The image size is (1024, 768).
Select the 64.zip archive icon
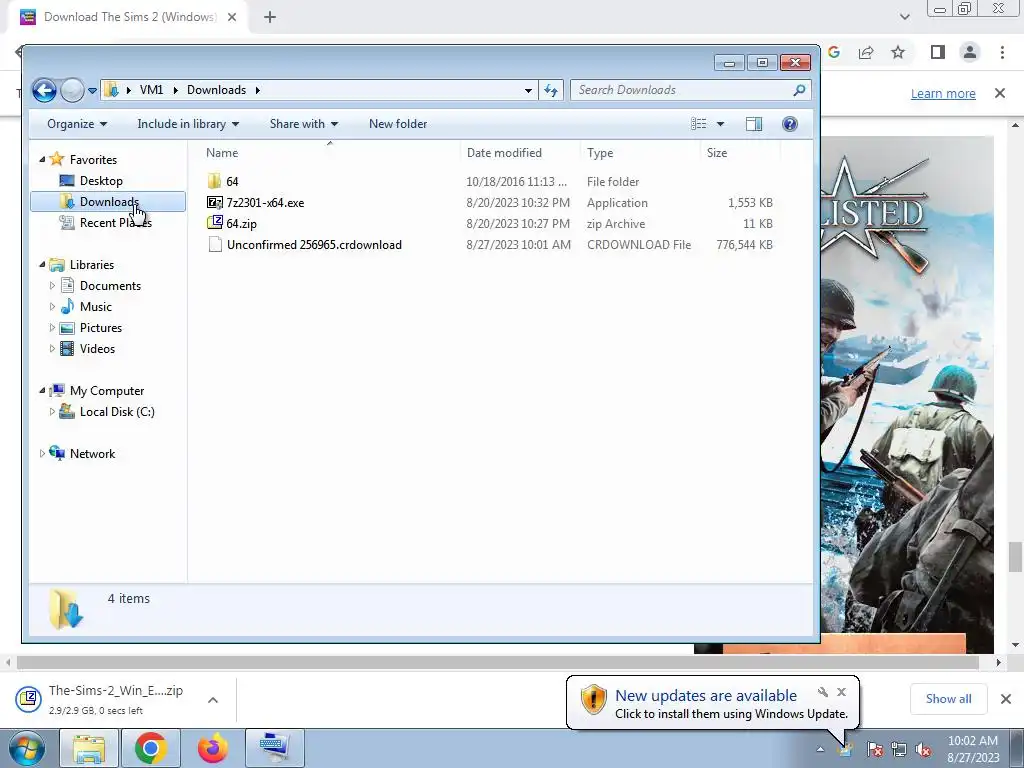pos(214,223)
